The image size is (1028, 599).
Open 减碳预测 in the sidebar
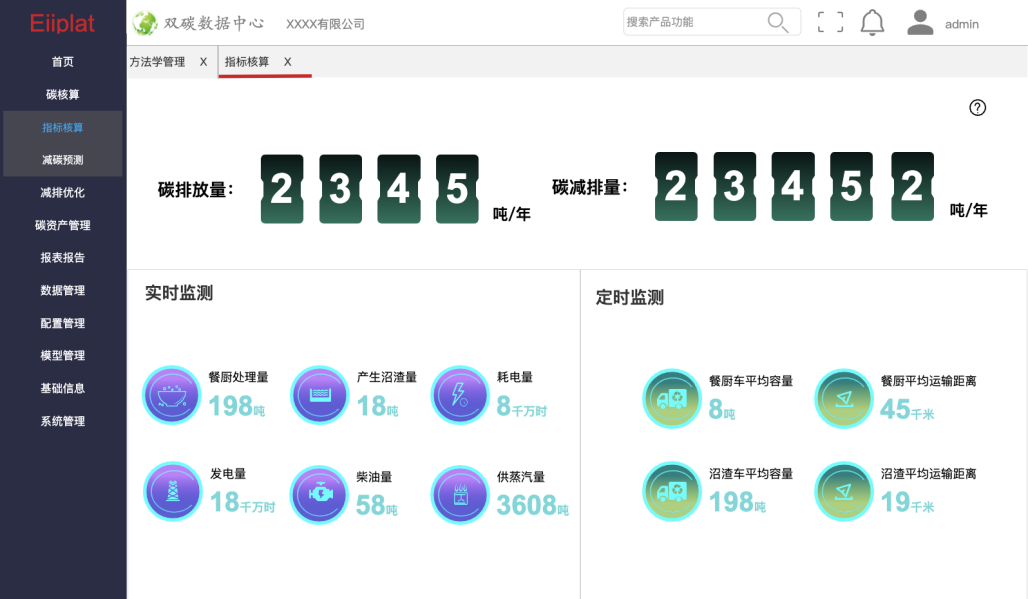click(63, 160)
